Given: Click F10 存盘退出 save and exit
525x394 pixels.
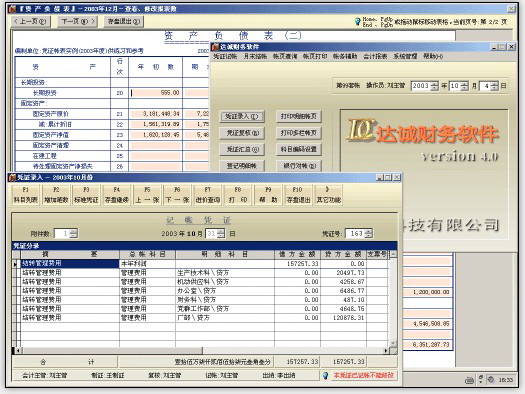Looking at the screenshot, I should pyautogui.click(x=298, y=194).
